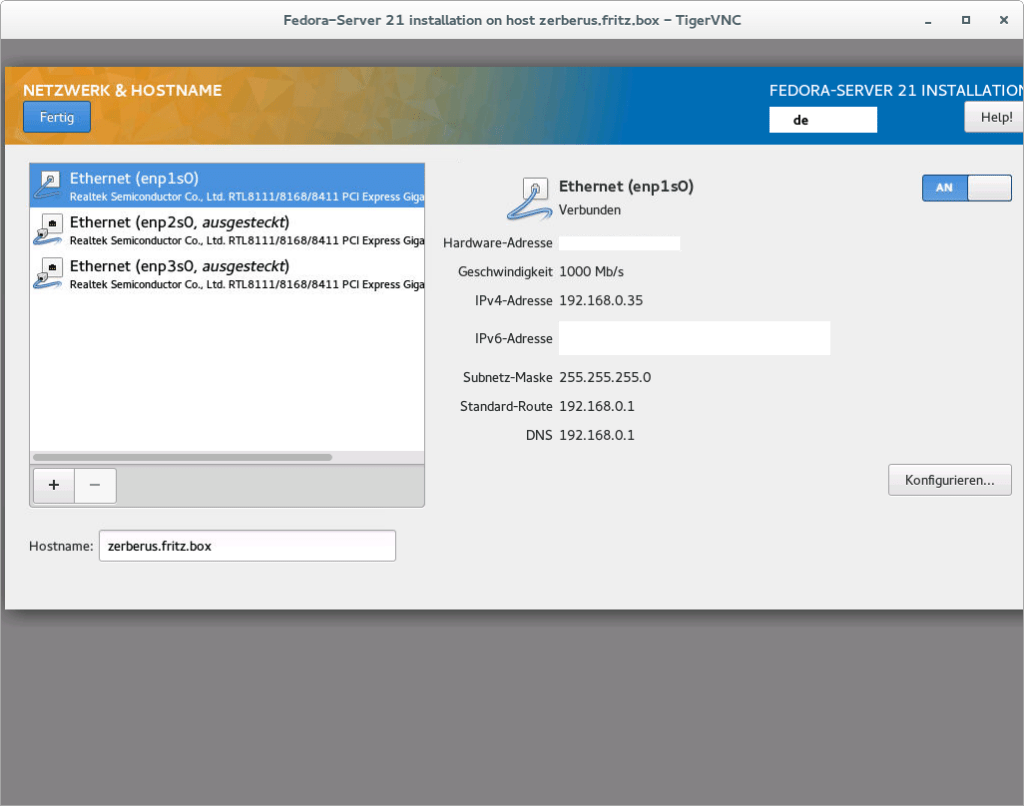Viewport: 1024px width, 806px height.
Task: Open Konfigurieren... network settings
Action: (949, 480)
